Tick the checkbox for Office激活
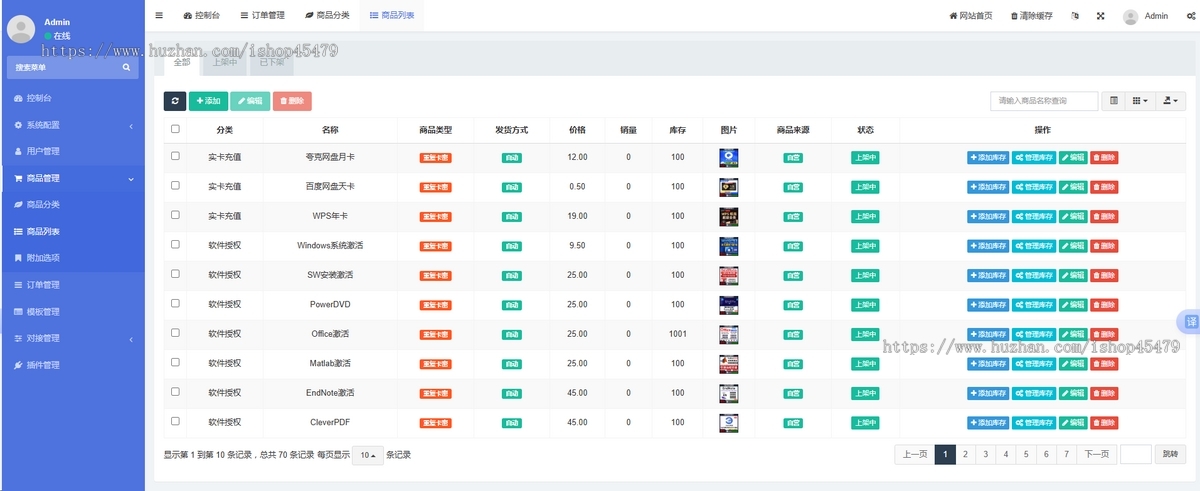1200x491 pixels. (176, 332)
